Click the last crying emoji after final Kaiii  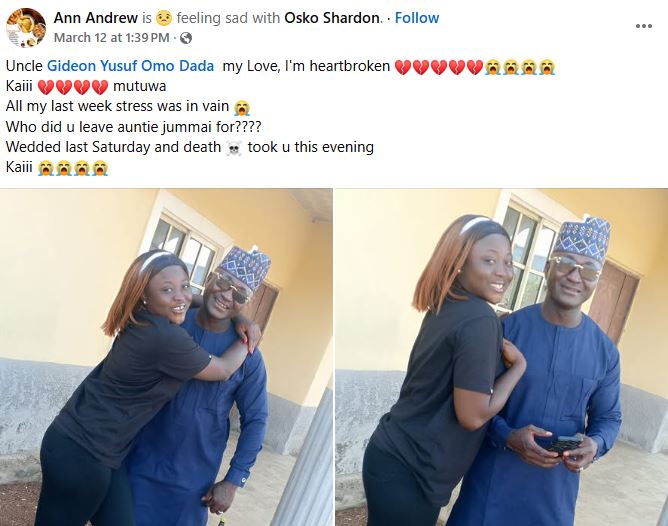pyautogui.click(x=100, y=168)
